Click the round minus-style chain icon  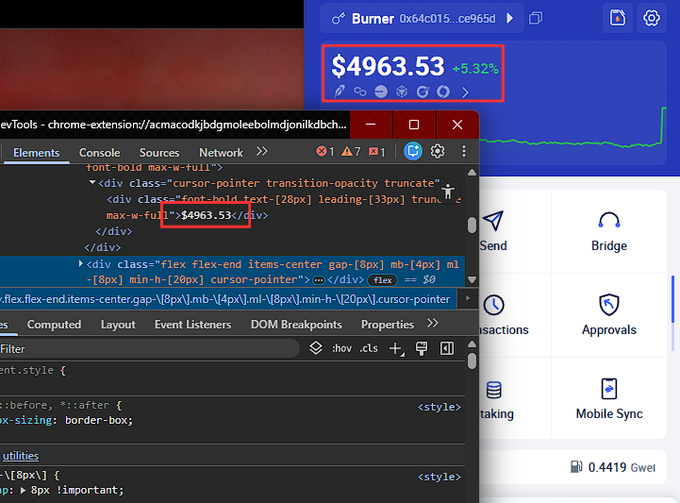coord(381,91)
